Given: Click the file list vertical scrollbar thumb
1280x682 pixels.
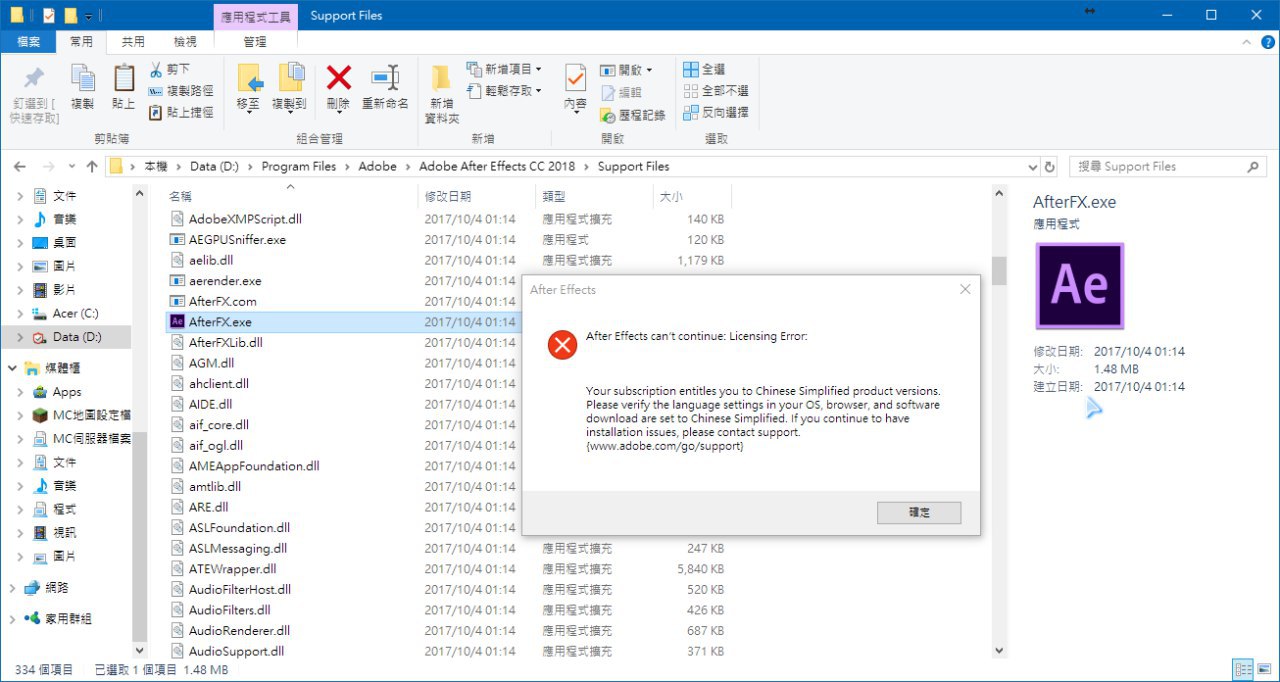Looking at the screenshot, I should tap(999, 270).
